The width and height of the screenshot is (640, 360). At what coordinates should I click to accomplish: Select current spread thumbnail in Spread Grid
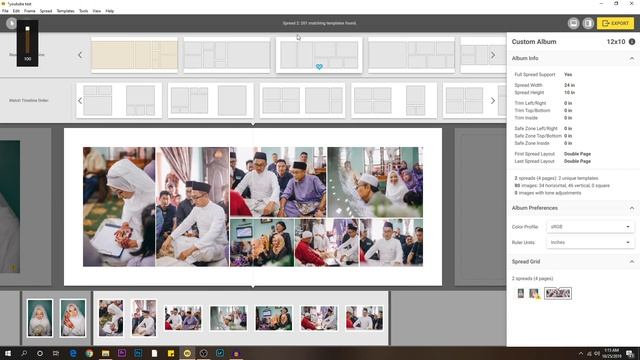(558, 293)
